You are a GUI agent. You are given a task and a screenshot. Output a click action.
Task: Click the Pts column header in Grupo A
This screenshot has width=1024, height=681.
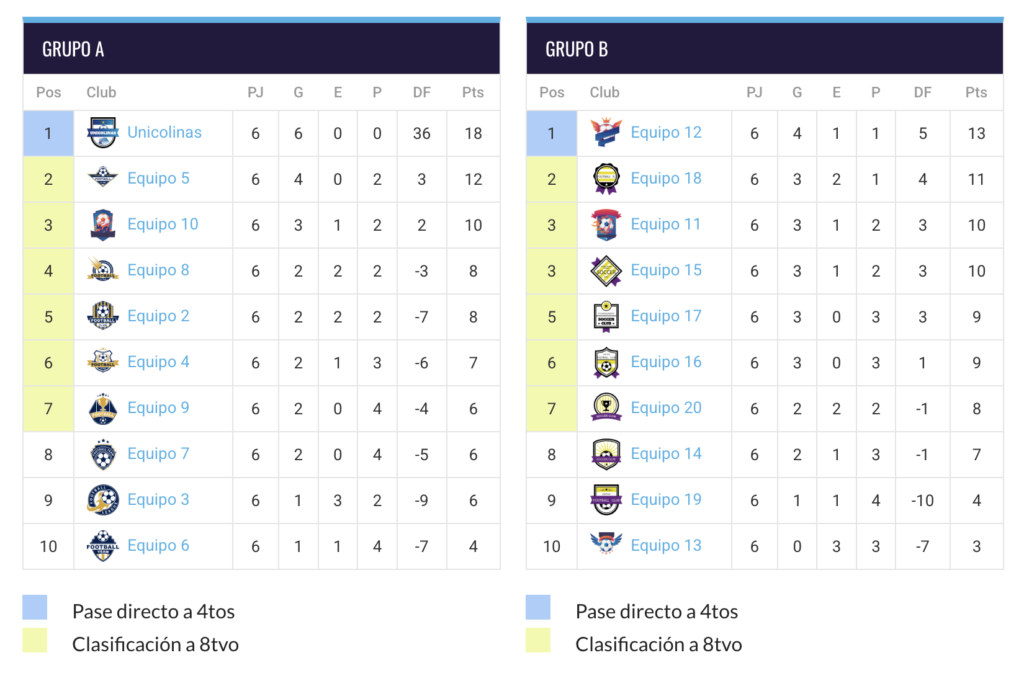(x=473, y=92)
